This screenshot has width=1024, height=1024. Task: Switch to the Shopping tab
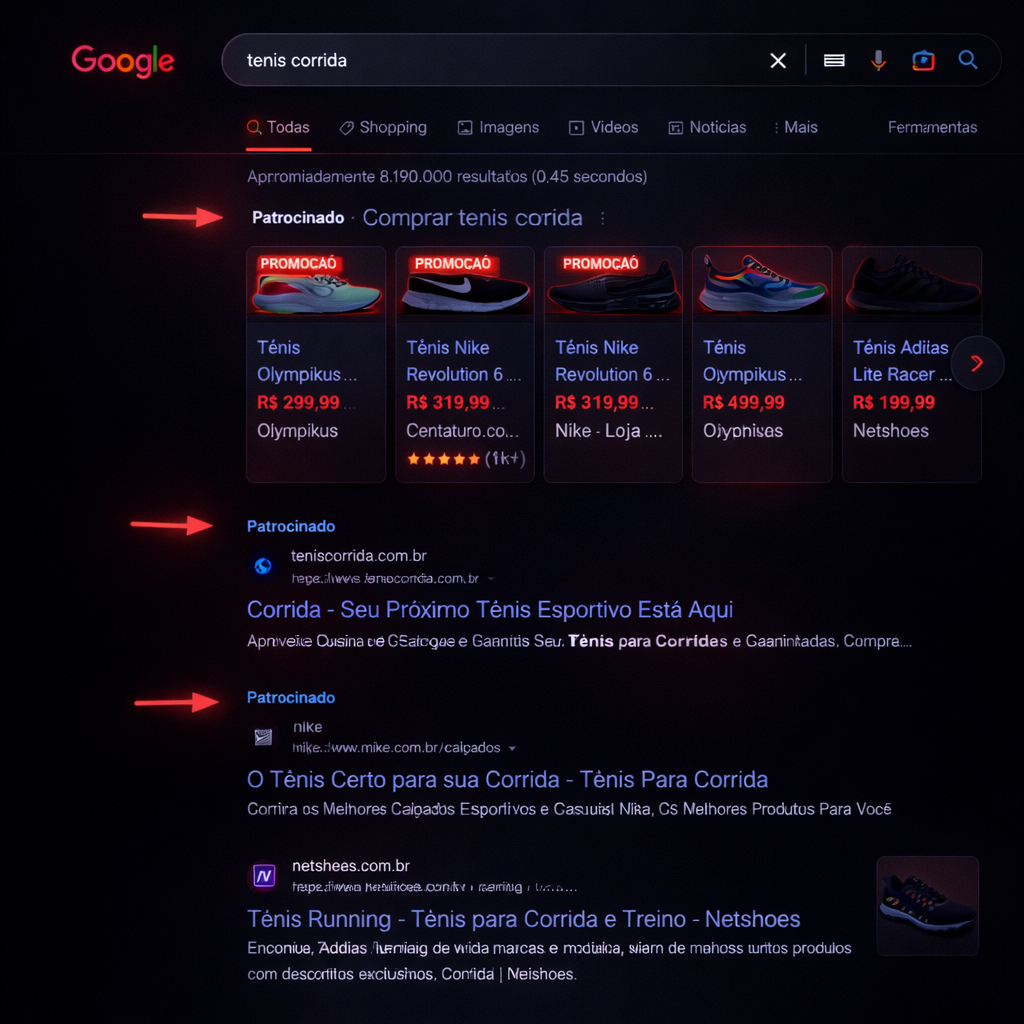(383, 127)
